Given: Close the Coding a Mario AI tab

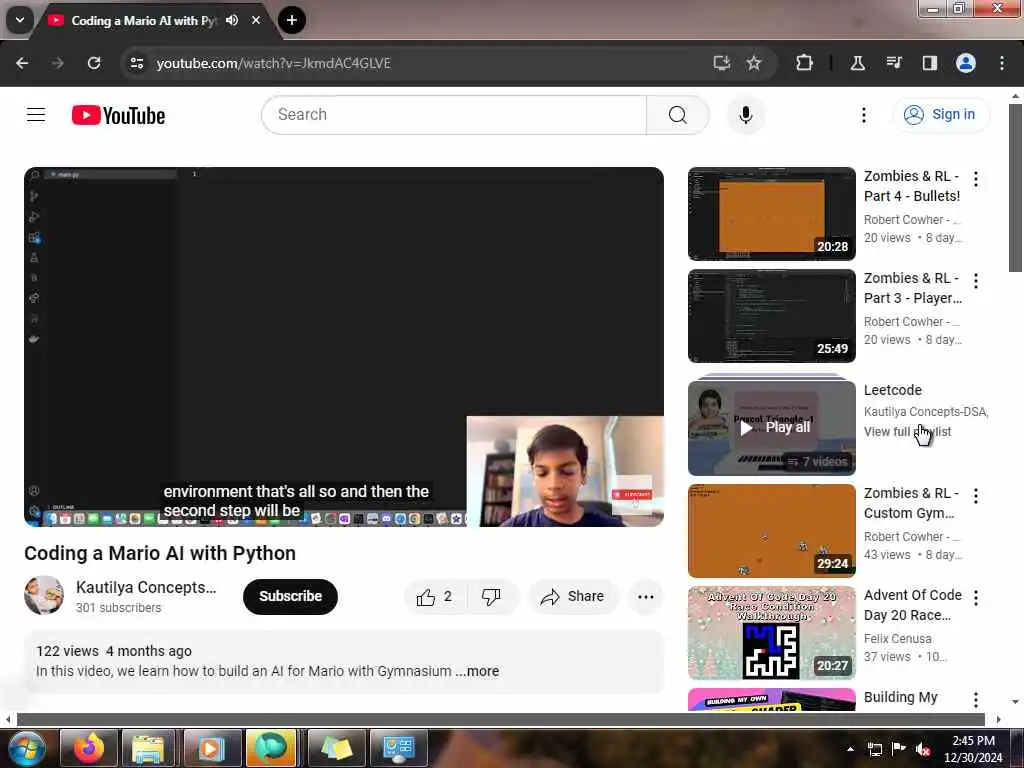Looking at the screenshot, I should 256,20.
